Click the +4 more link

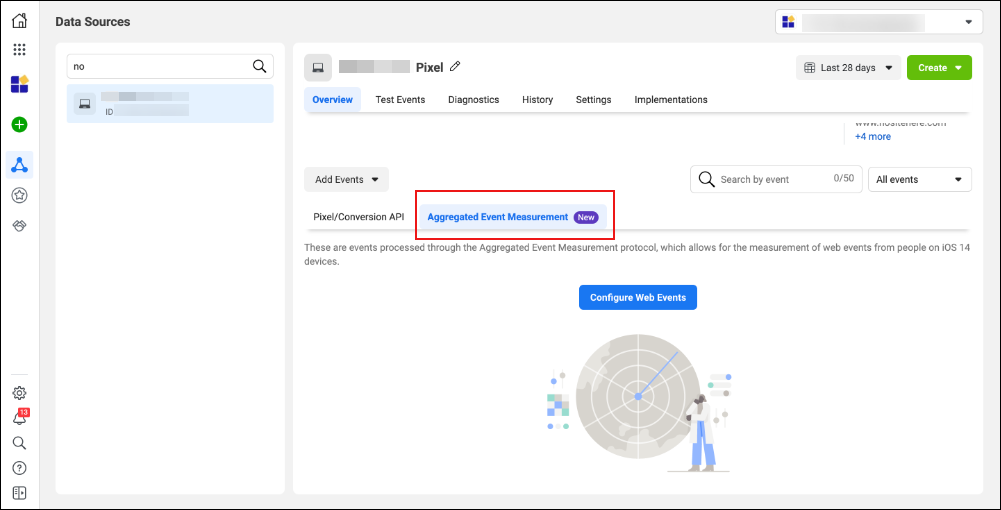(x=873, y=137)
